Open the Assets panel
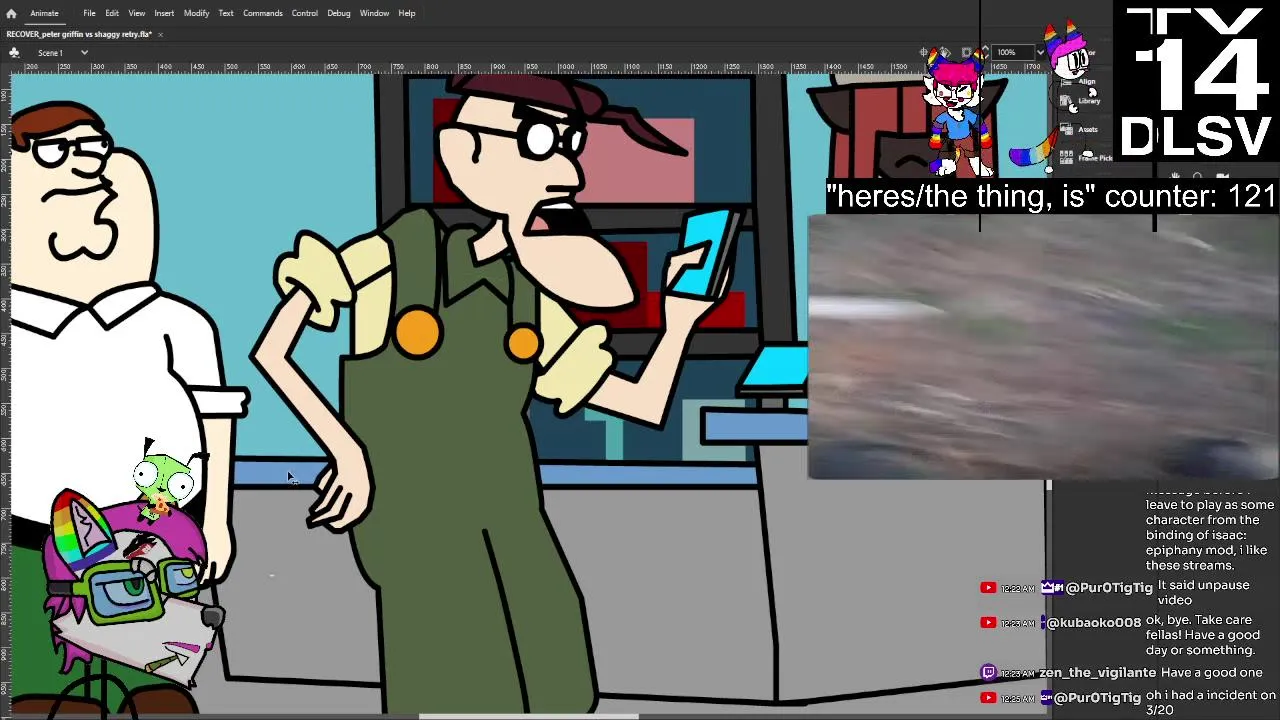This screenshot has height=720, width=1280. click(x=1087, y=129)
